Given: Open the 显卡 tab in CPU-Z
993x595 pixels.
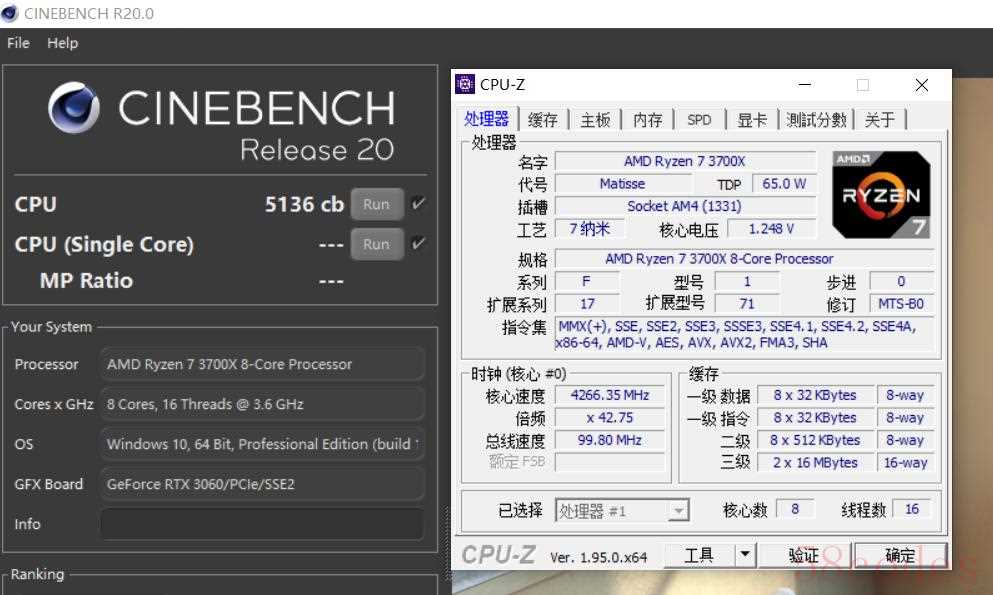Looking at the screenshot, I should click(x=752, y=120).
